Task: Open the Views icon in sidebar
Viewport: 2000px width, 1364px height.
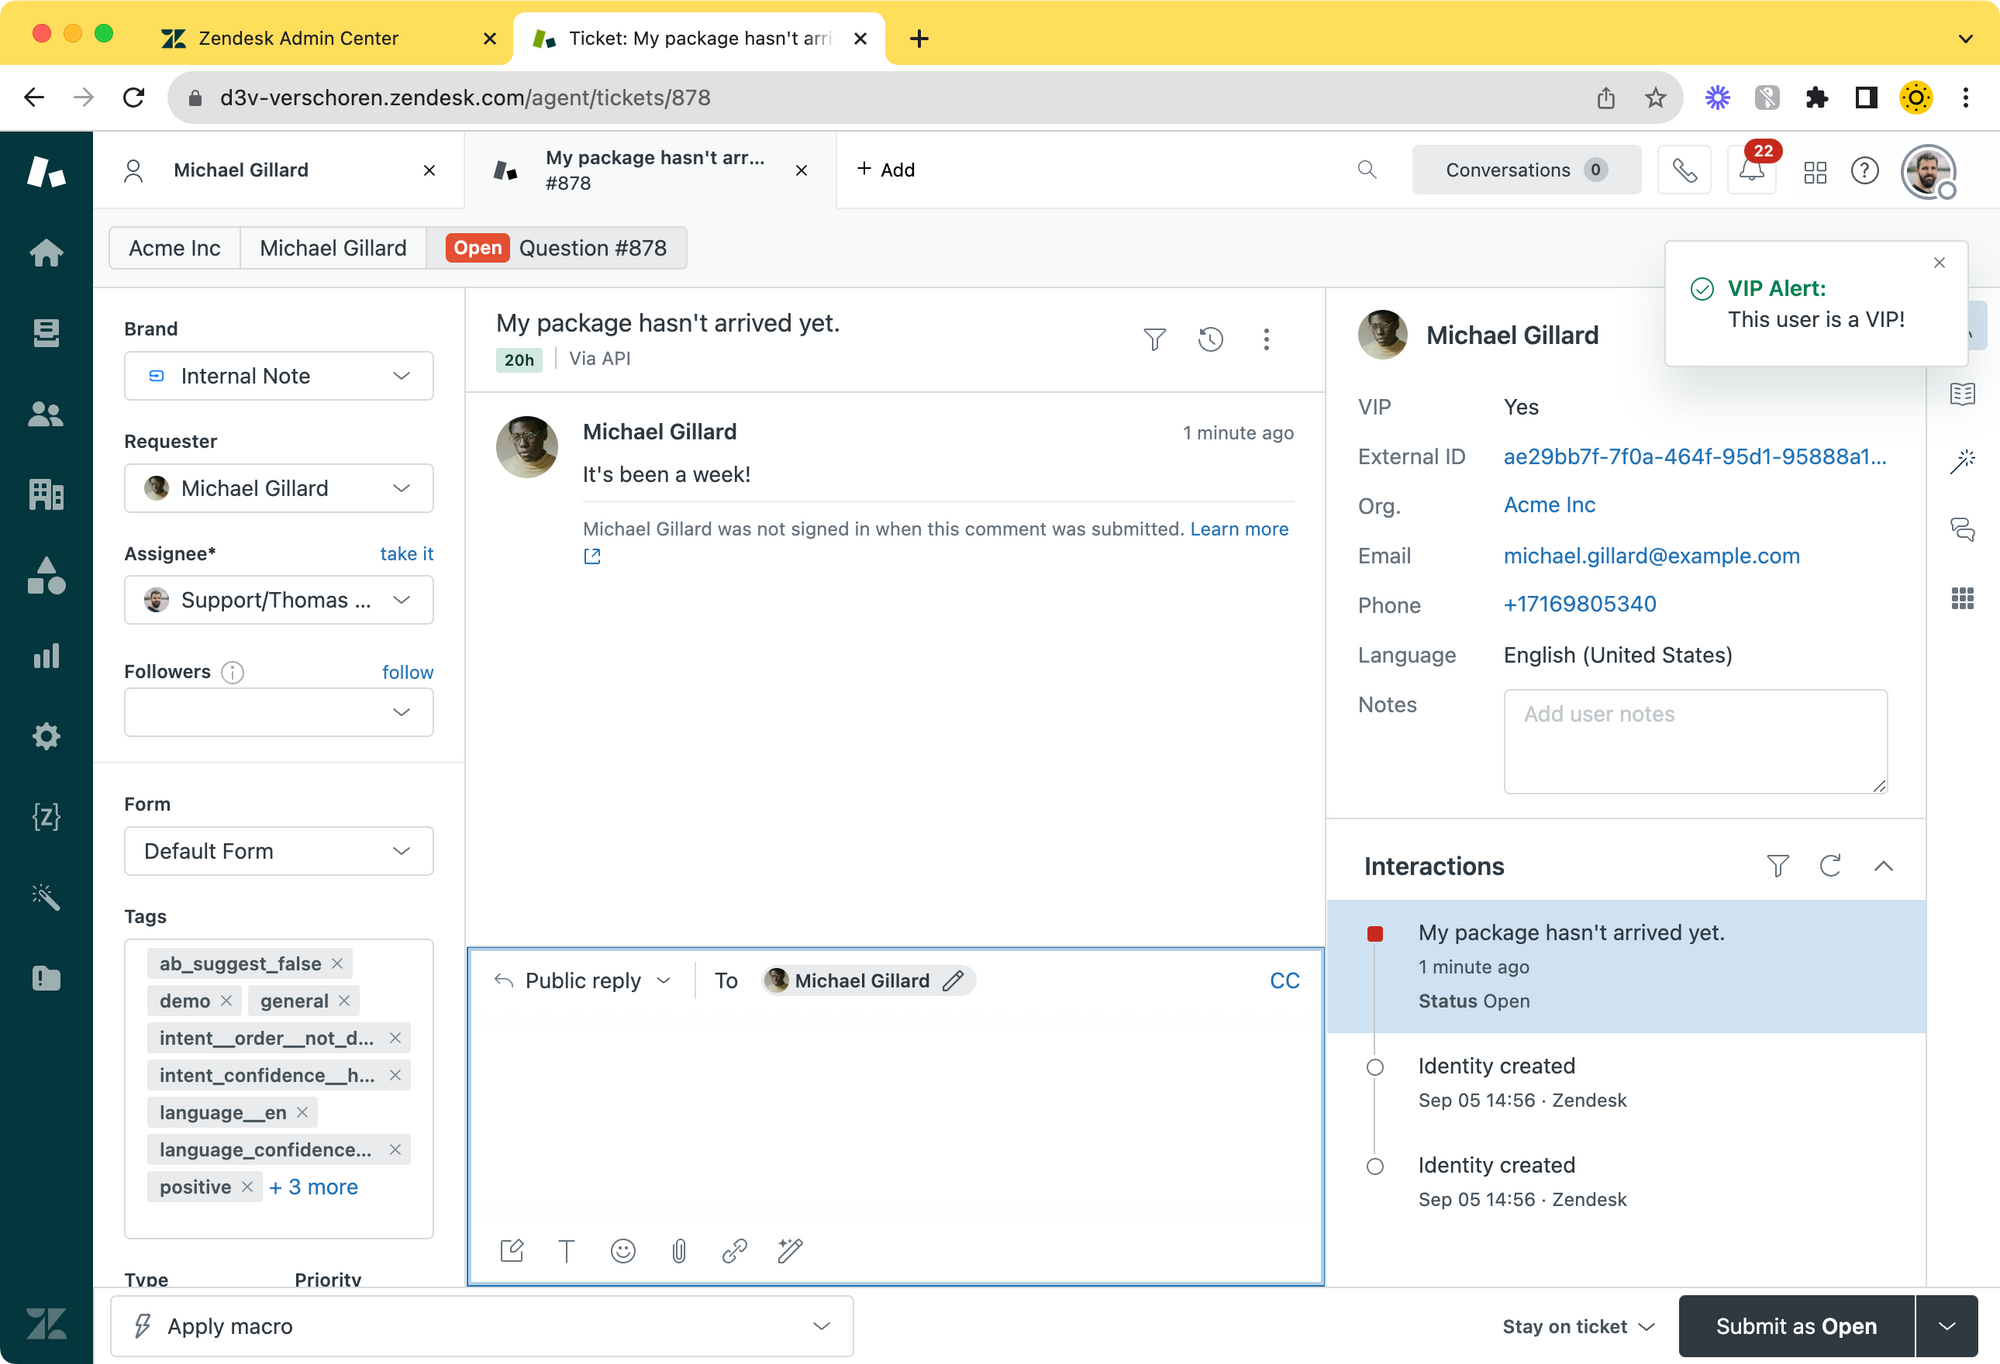Action: click(46, 333)
